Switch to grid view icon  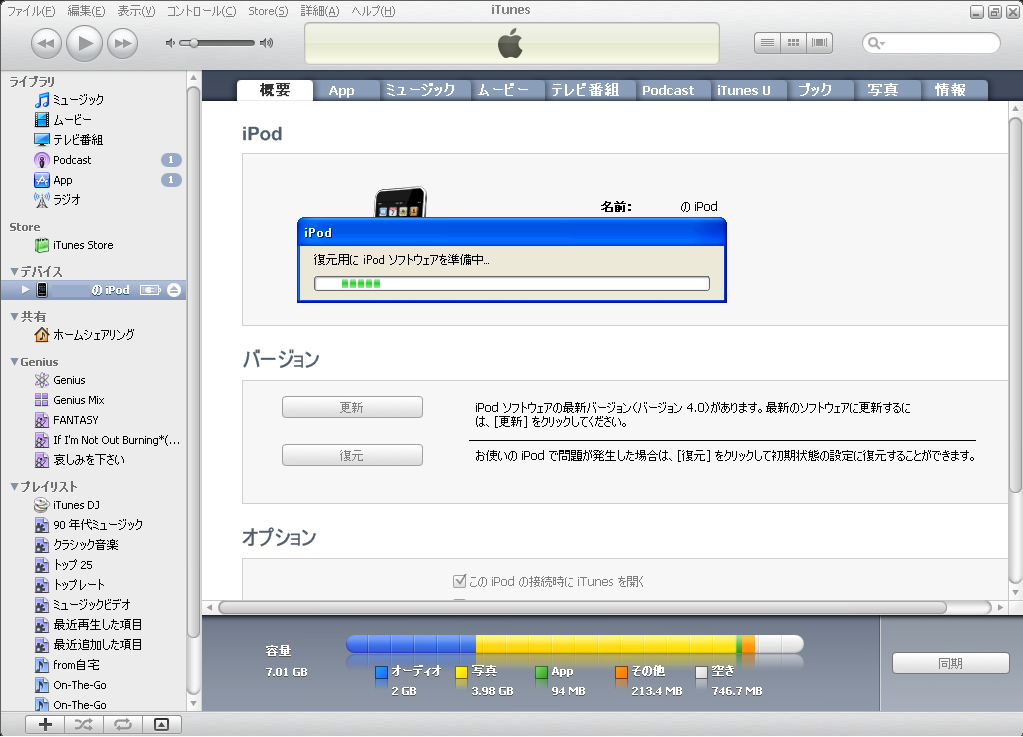coord(793,43)
